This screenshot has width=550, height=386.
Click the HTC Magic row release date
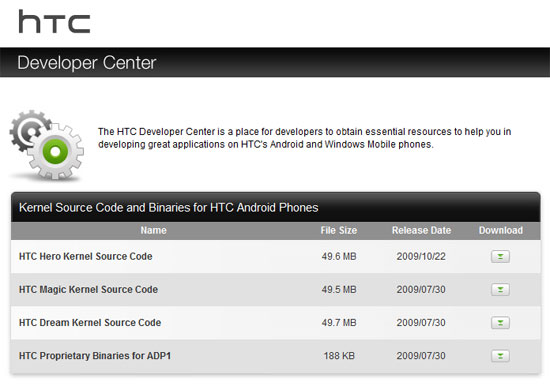pyautogui.click(x=421, y=290)
